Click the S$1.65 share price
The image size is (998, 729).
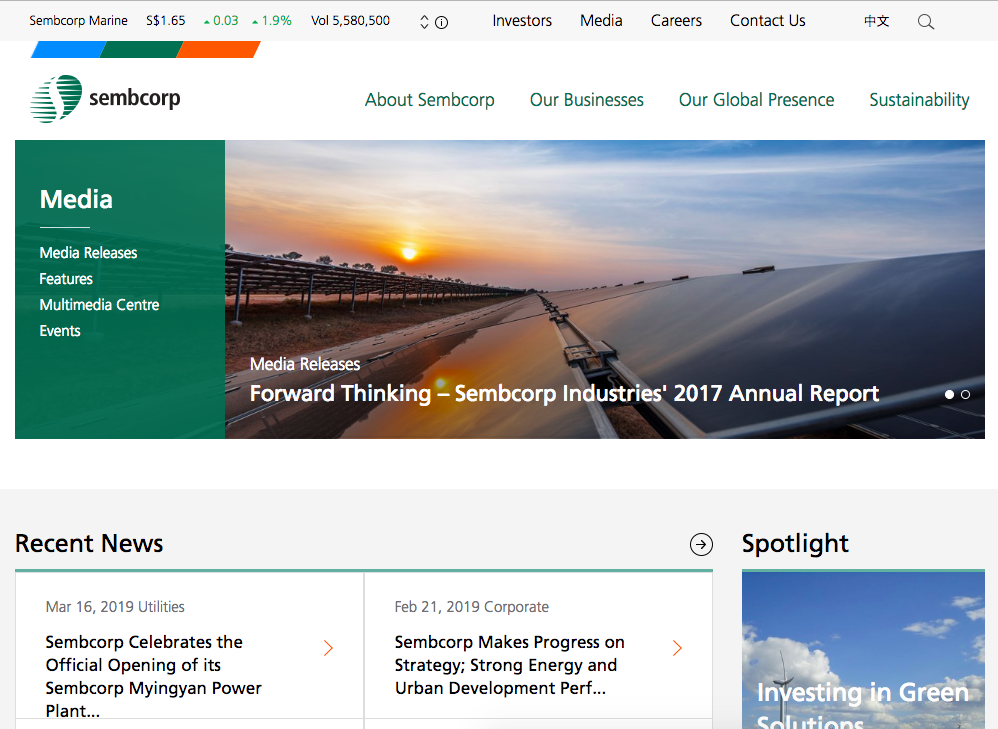click(165, 21)
